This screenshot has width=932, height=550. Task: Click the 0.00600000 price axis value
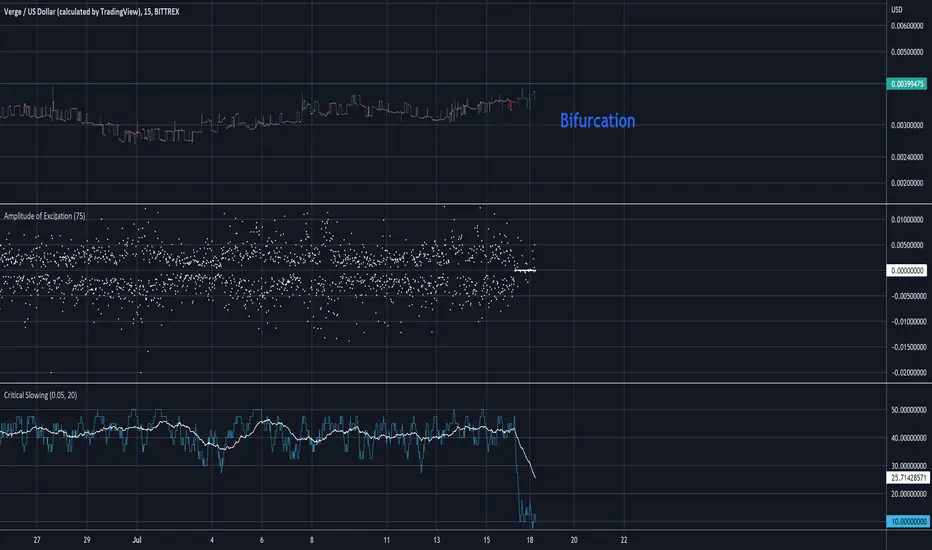[907, 26]
